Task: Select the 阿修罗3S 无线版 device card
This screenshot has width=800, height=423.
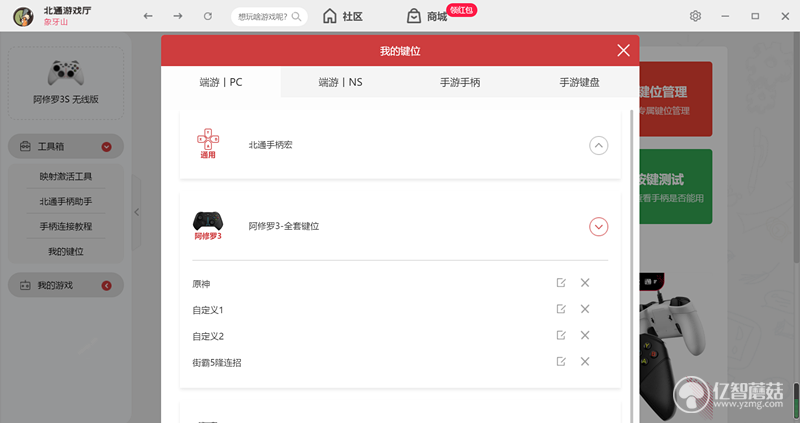Action: click(x=66, y=83)
